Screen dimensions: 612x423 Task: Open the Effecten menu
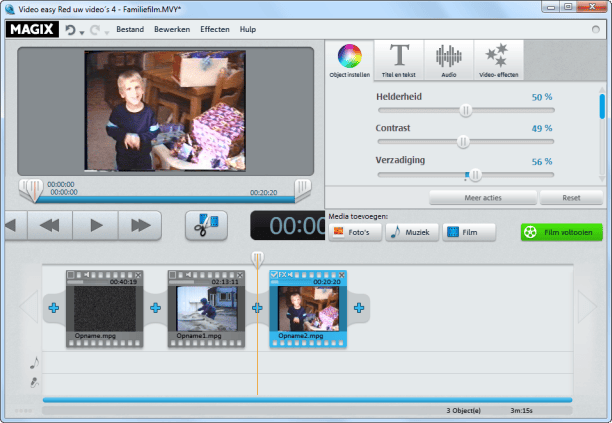coord(214,30)
